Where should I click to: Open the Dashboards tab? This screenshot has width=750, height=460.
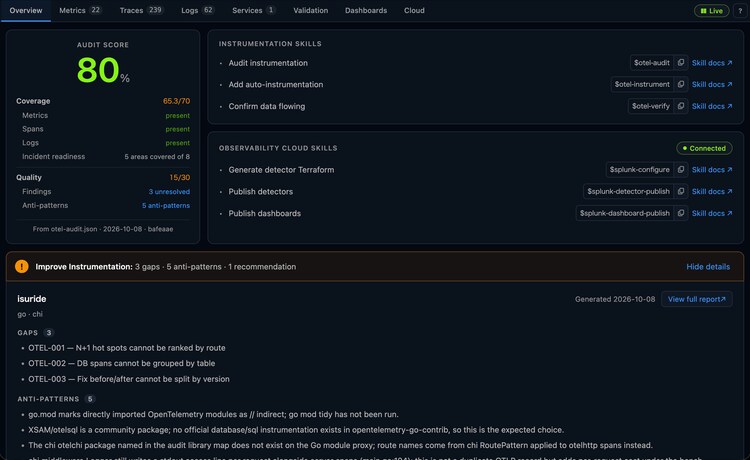pos(366,10)
